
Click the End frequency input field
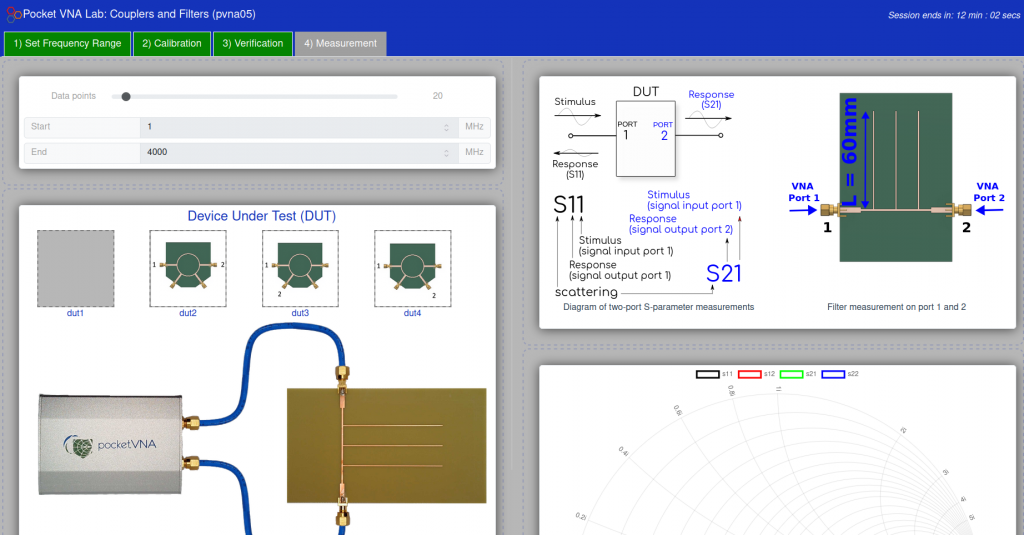point(300,152)
